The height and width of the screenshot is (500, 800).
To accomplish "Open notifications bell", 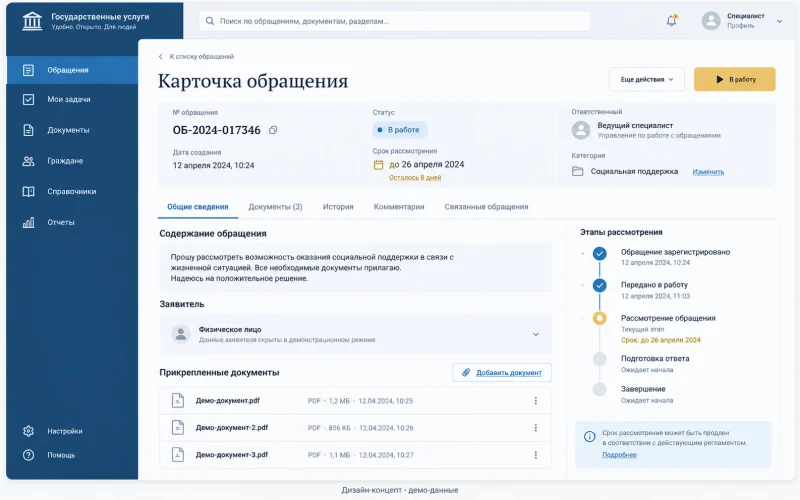I will (x=671, y=20).
